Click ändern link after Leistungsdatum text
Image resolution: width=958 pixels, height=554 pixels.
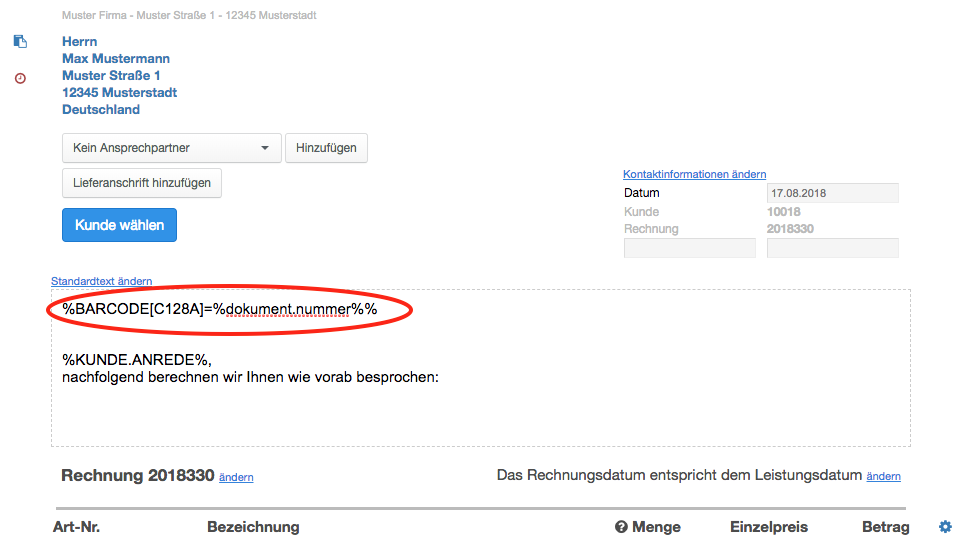point(883,476)
